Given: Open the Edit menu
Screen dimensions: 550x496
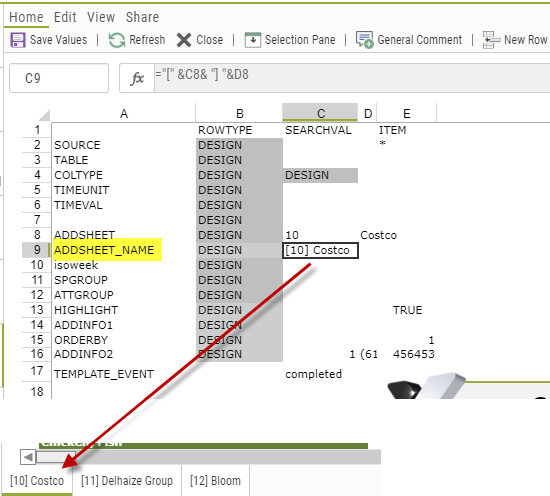Looking at the screenshot, I should [x=65, y=17].
